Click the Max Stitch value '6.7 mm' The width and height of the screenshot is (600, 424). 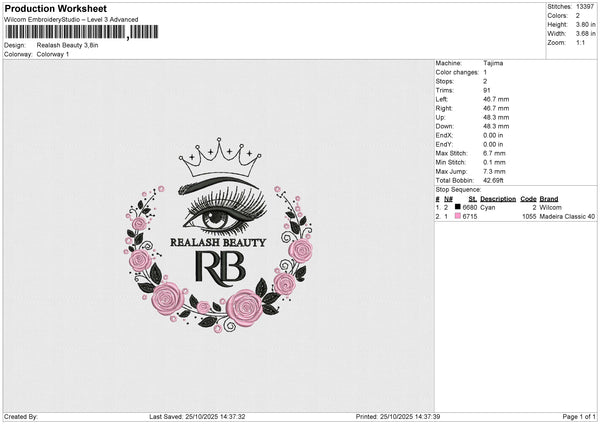tap(494, 153)
